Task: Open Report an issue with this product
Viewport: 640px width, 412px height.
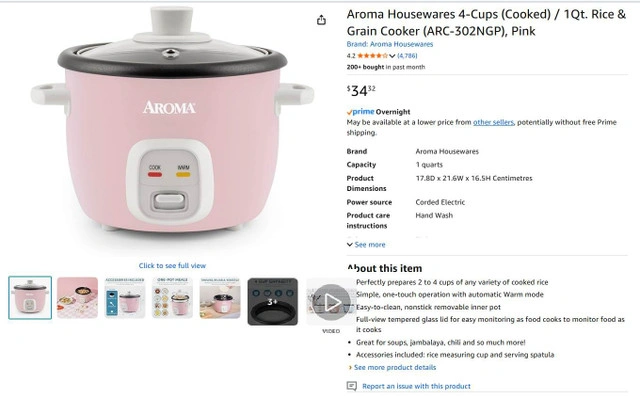Action: 416,386
